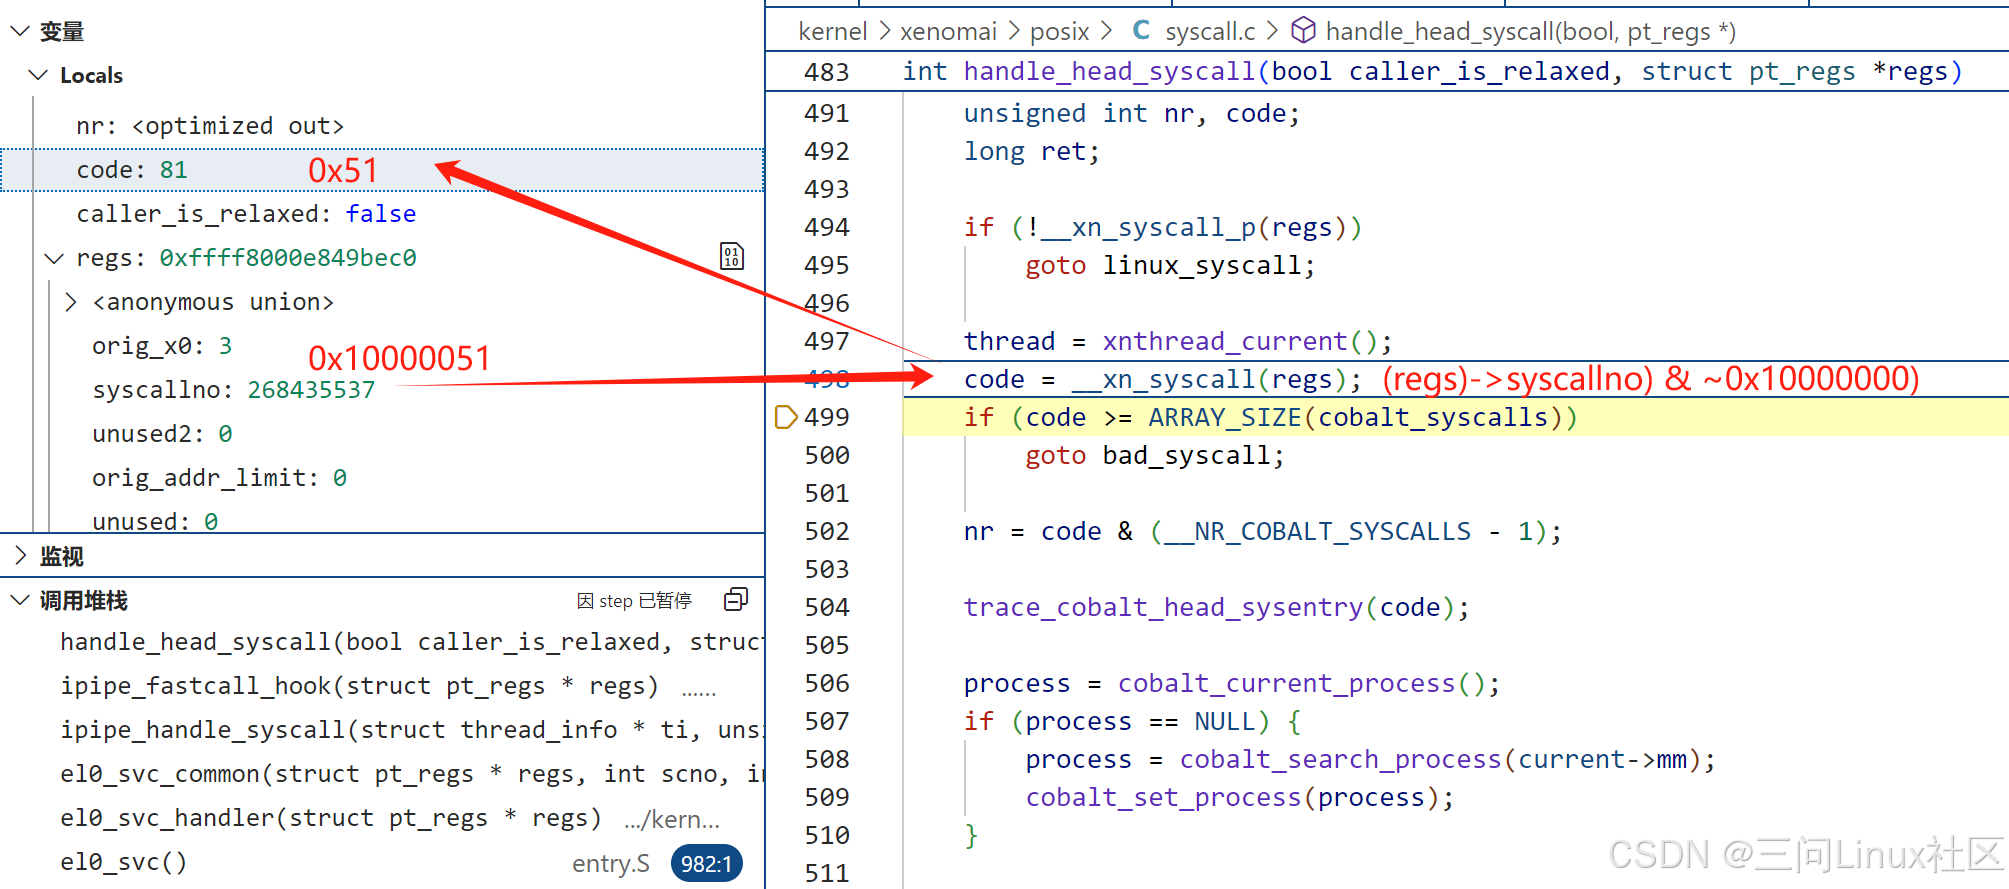
Task: Open syscall.c in the breadcrumb
Action: (x=1209, y=31)
